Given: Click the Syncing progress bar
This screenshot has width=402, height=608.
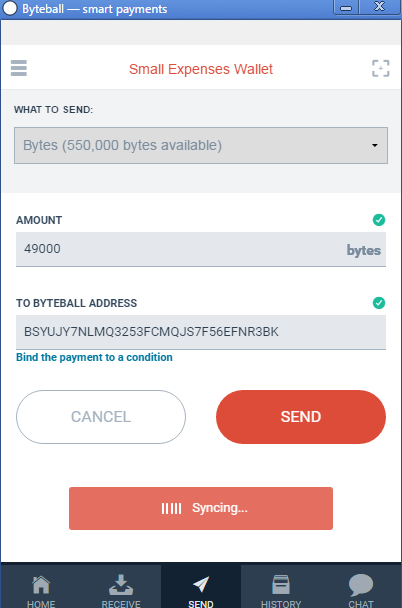Looking at the screenshot, I should 201,508.
